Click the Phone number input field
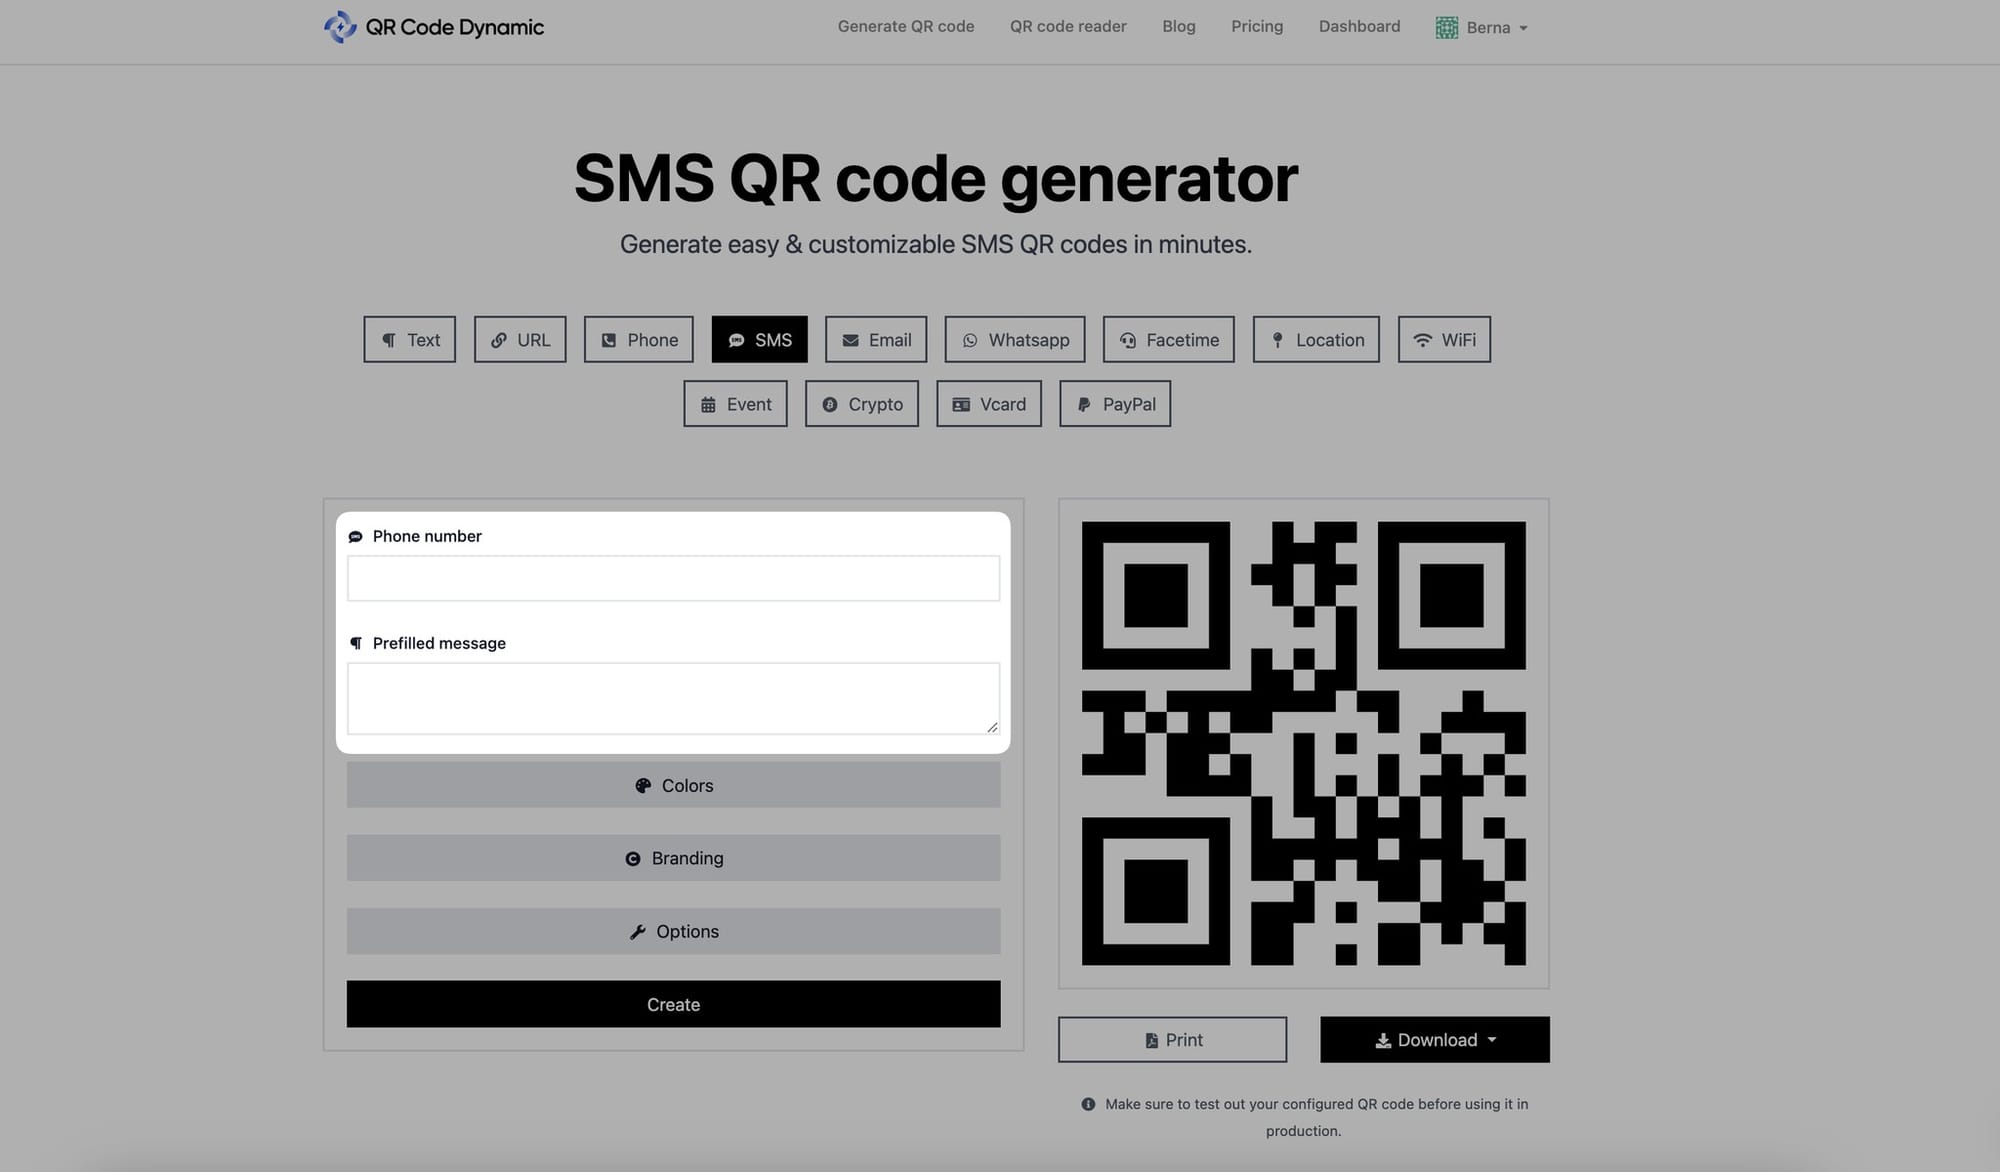Viewport: 2000px width, 1172px height. pyautogui.click(x=674, y=578)
